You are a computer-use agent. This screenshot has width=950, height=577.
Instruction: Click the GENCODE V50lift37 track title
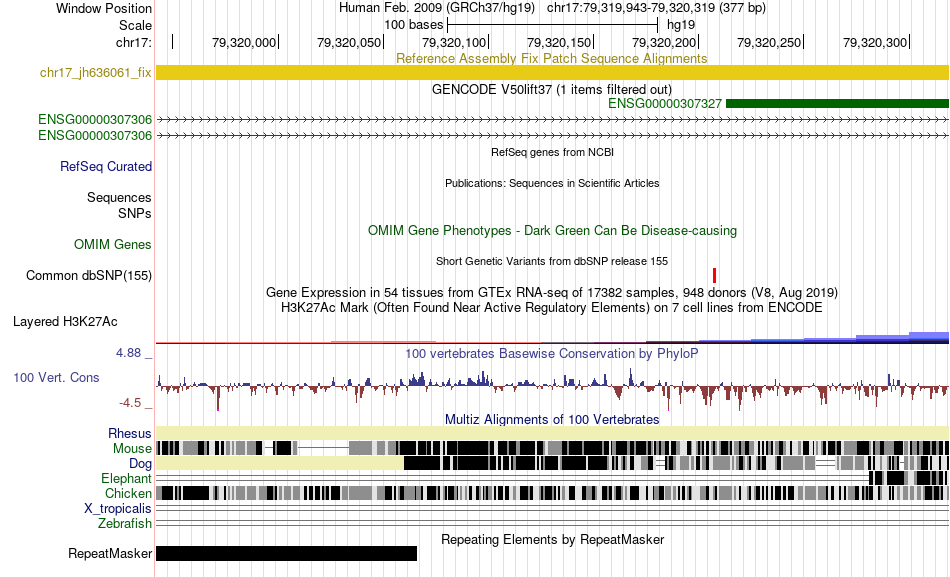[551, 90]
